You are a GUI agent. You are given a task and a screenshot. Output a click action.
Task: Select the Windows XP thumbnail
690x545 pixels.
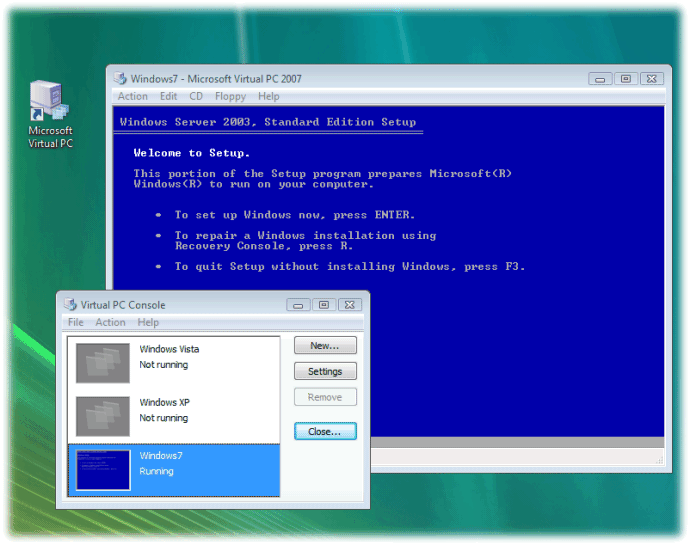pos(103,416)
